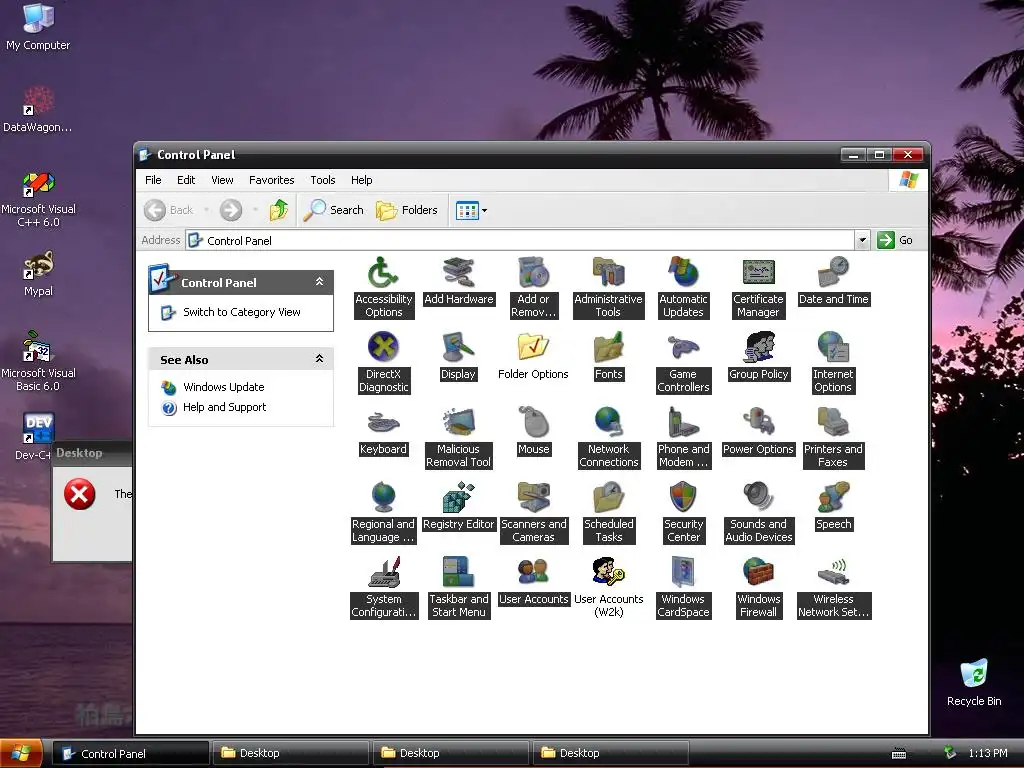Select Control Panel taskbar button
1024x768 pixels.
(131, 753)
